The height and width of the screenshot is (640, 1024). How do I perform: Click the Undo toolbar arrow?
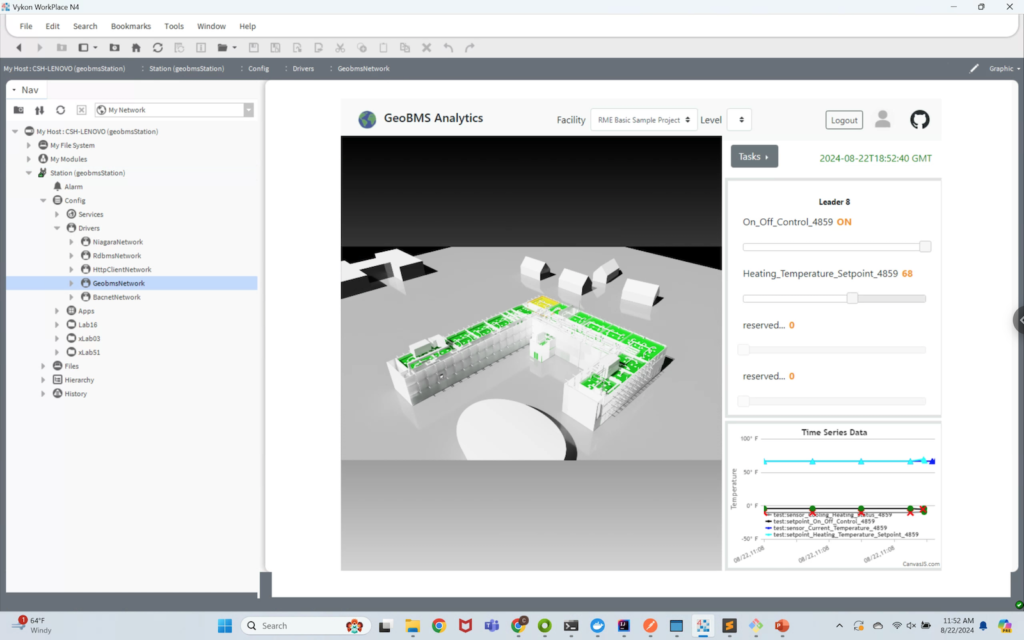(x=448, y=48)
